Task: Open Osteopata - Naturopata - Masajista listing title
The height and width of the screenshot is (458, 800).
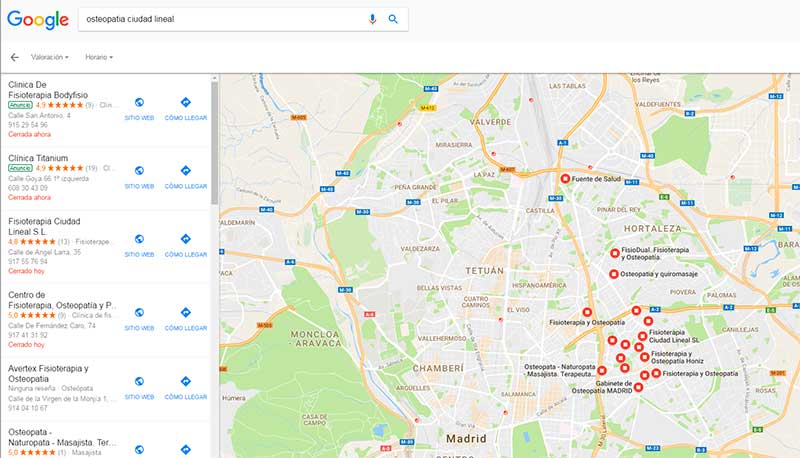Action: click(62, 437)
